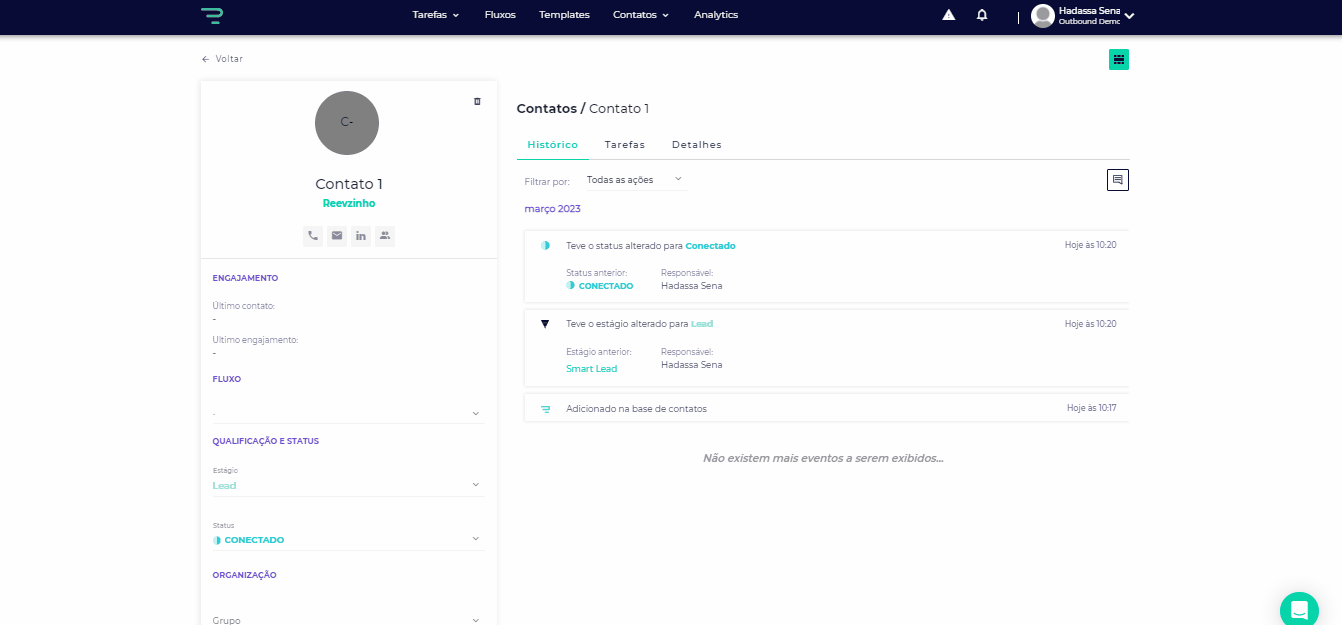Click the Reev logo in top bar

[x=212, y=15]
